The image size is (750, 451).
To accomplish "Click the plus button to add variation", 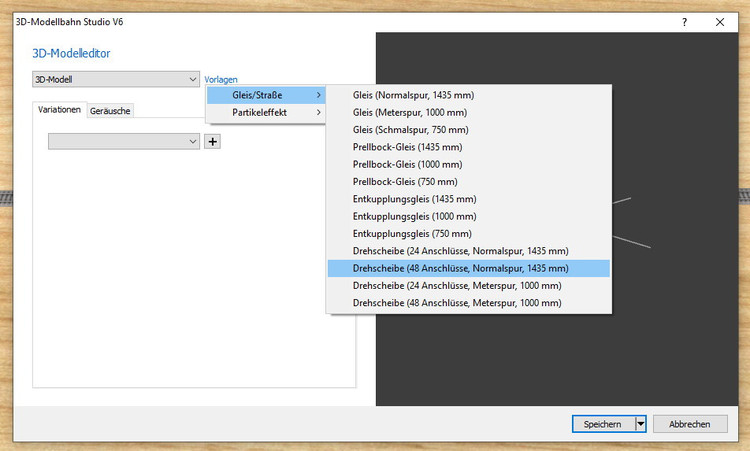I will pos(212,142).
